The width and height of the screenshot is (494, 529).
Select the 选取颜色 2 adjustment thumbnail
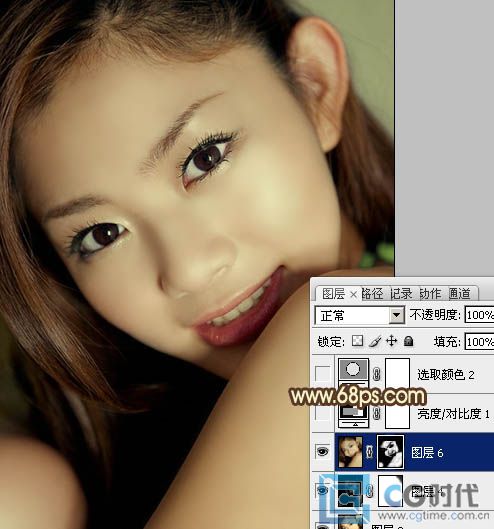click(353, 373)
